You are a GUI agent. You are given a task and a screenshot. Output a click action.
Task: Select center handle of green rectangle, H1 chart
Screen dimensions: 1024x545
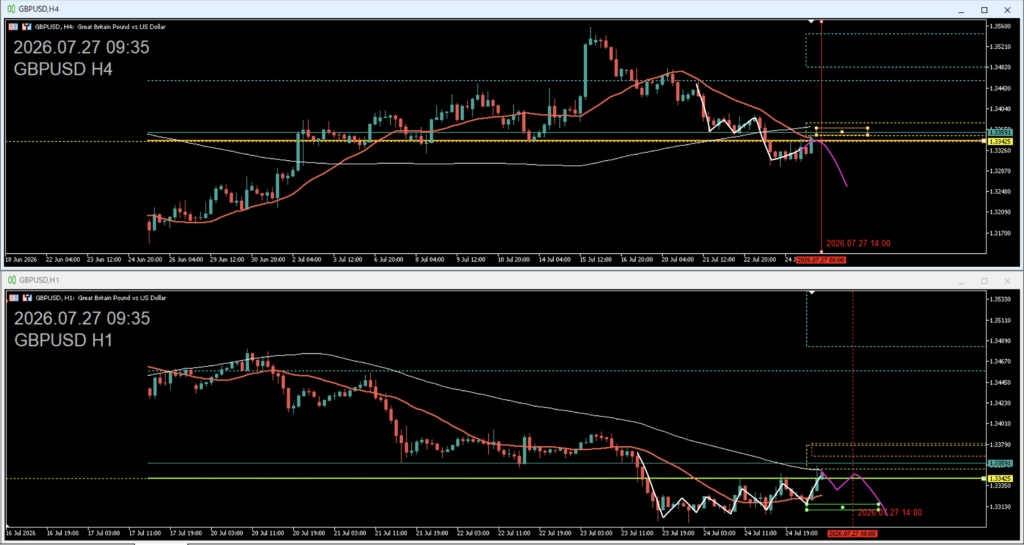842,506
